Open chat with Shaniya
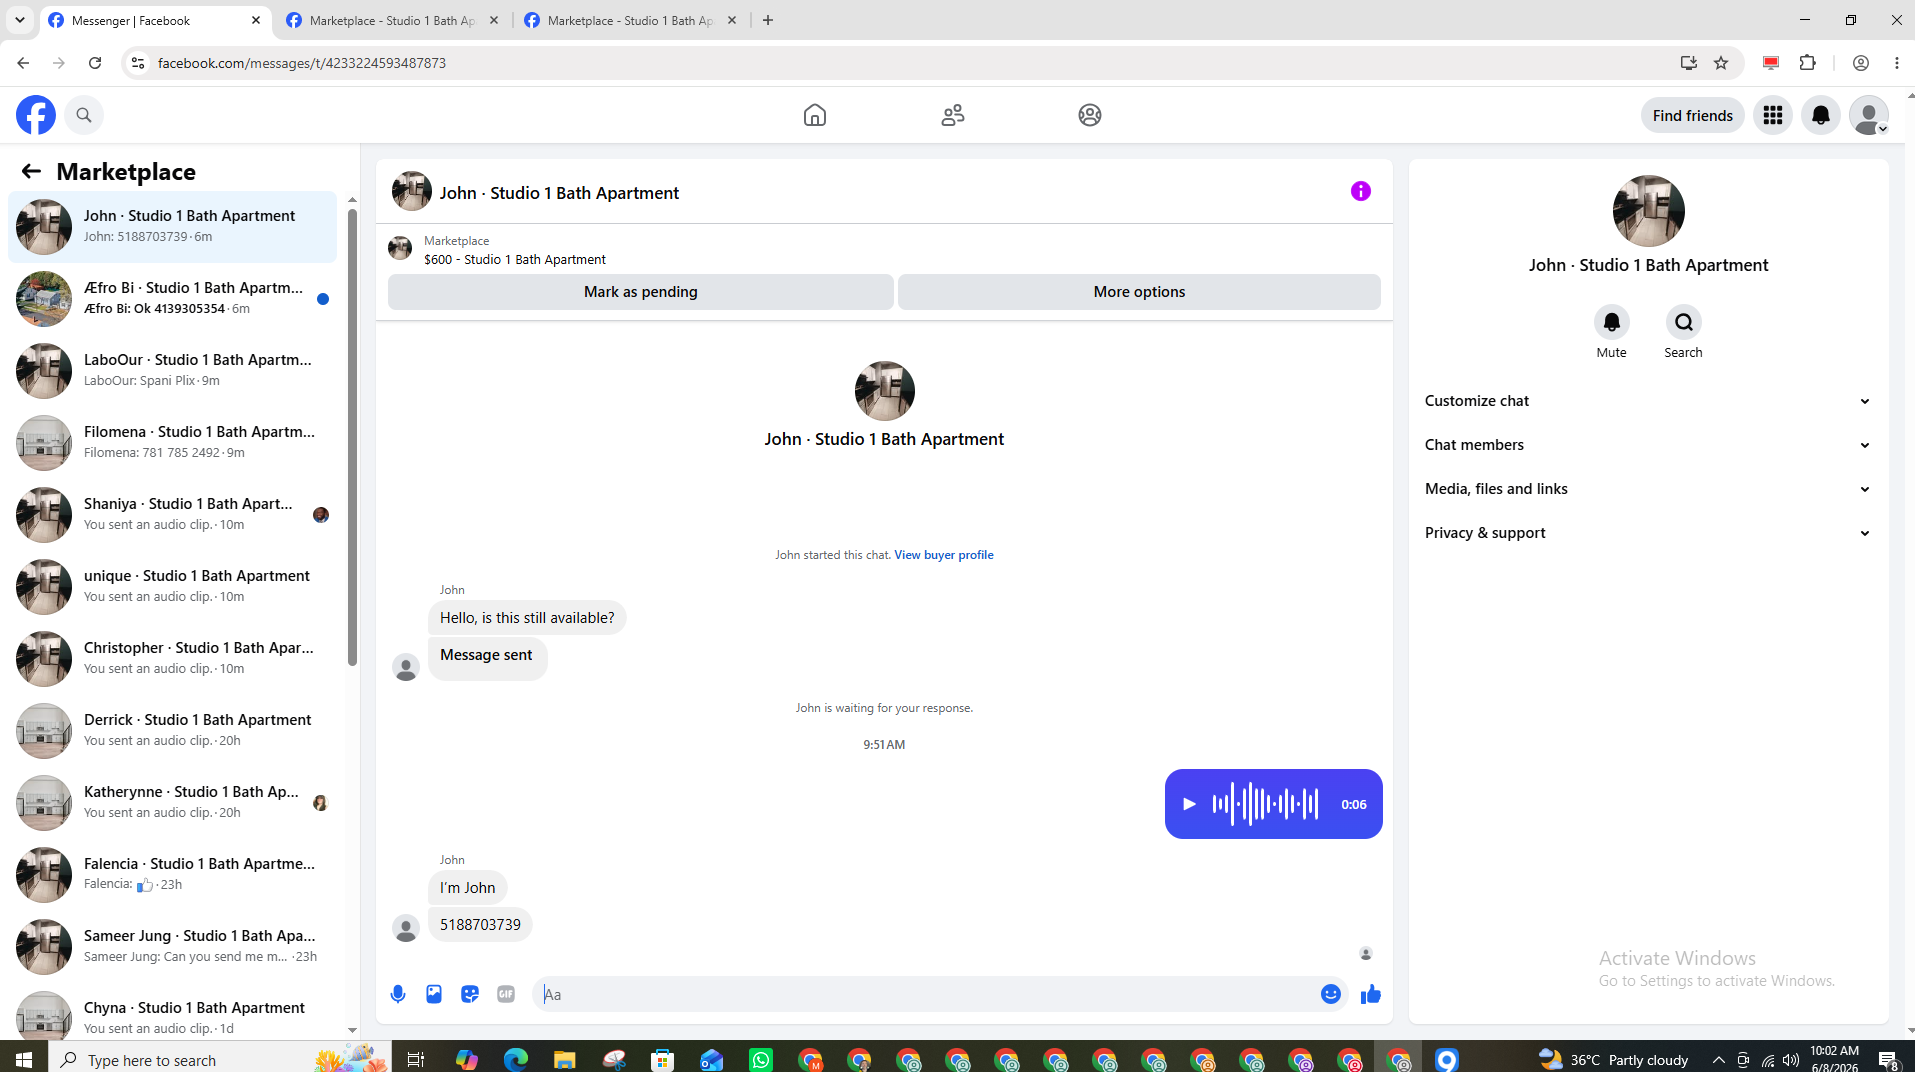The height and width of the screenshot is (1072, 1915). tap(173, 515)
